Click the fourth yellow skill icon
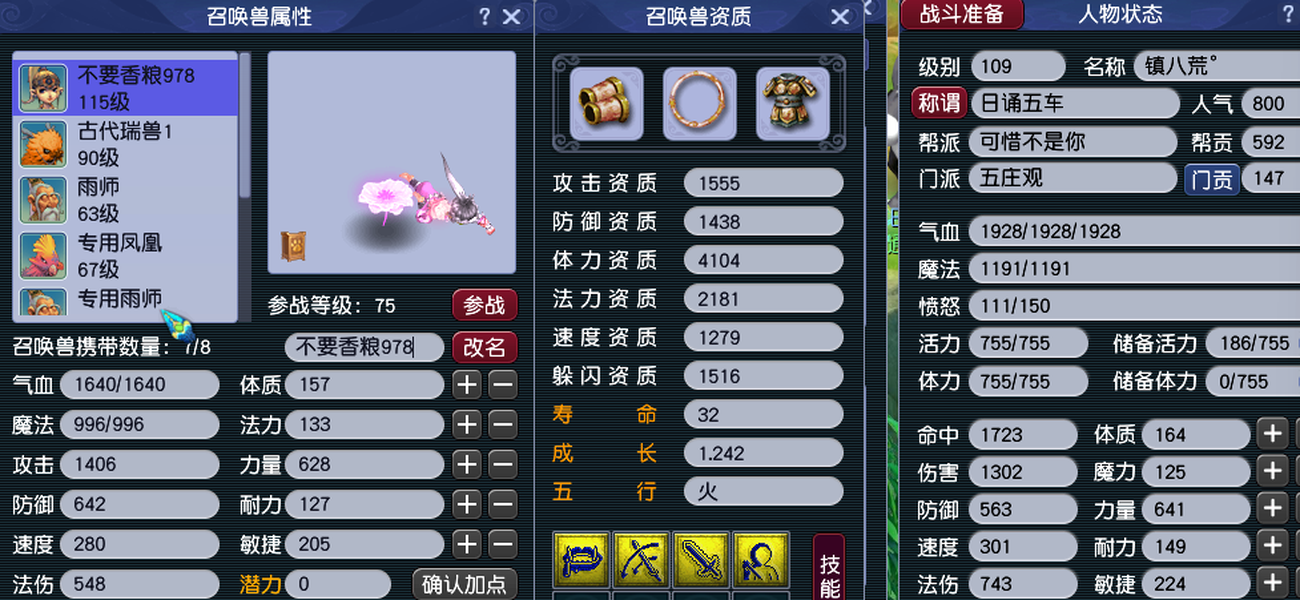Image resolution: width=1300 pixels, height=600 pixels. click(x=761, y=561)
